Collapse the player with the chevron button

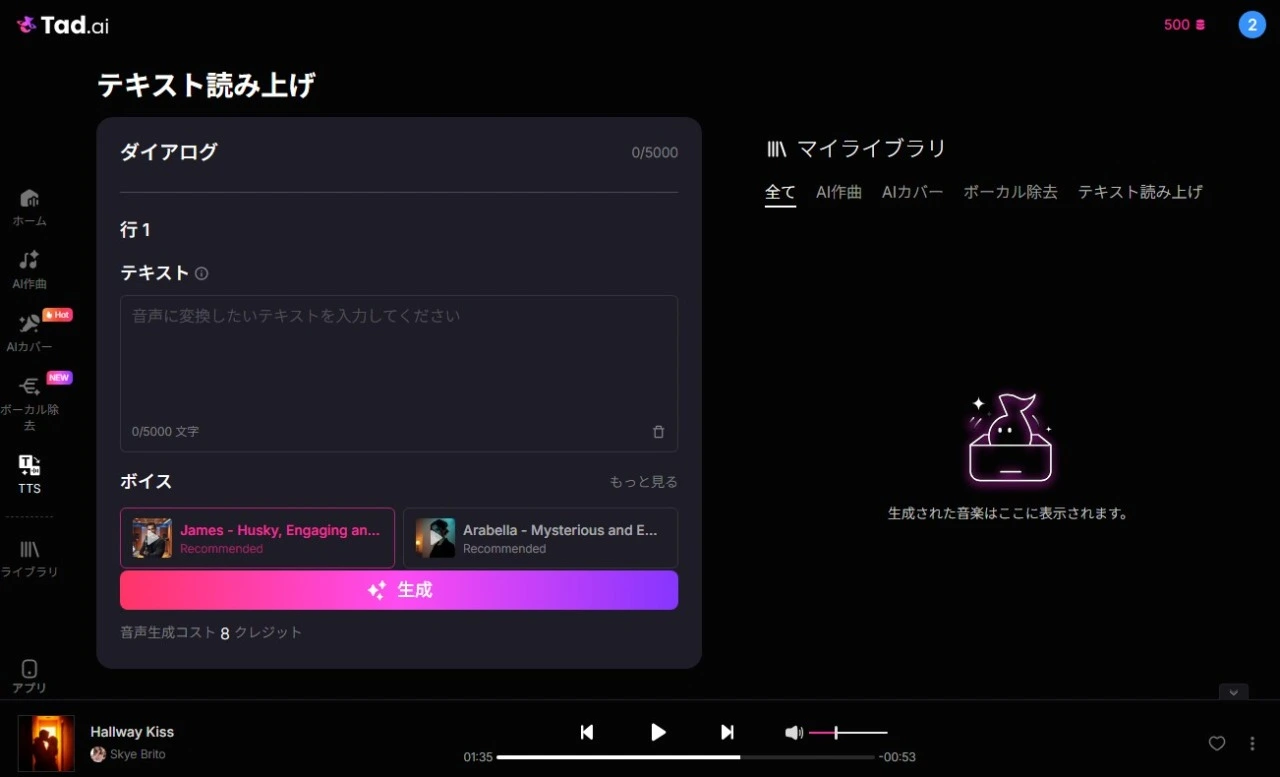pyautogui.click(x=1233, y=692)
